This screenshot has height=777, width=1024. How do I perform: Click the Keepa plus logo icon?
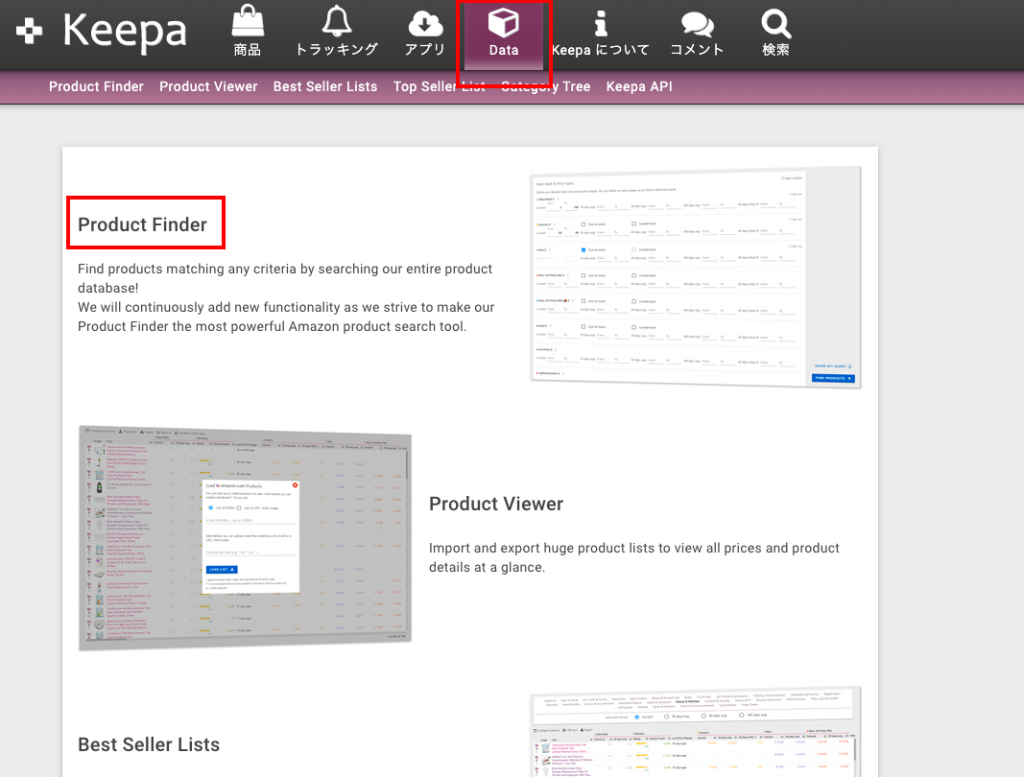coord(30,32)
